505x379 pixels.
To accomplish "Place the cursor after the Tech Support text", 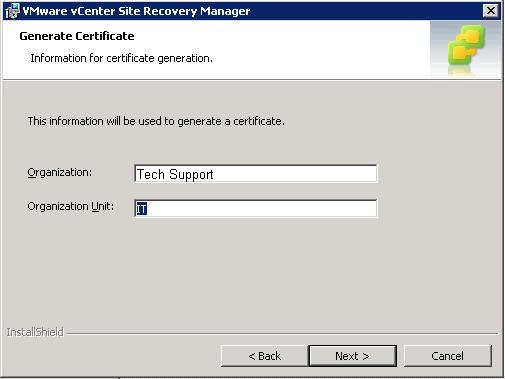I will (x=214, y=174).
